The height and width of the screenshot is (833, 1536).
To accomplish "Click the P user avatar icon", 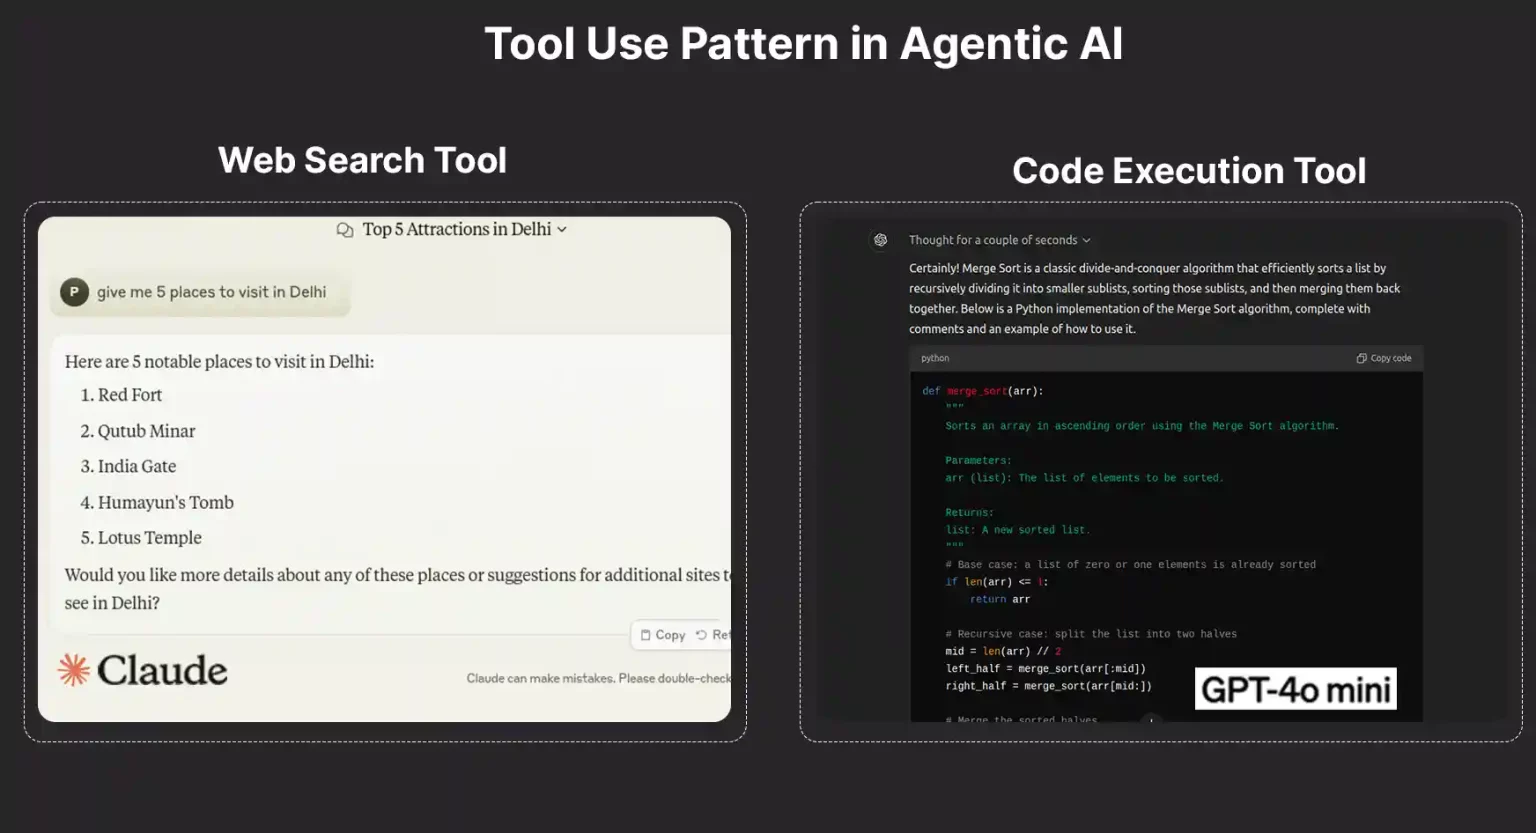I will (x=74, y=292).
